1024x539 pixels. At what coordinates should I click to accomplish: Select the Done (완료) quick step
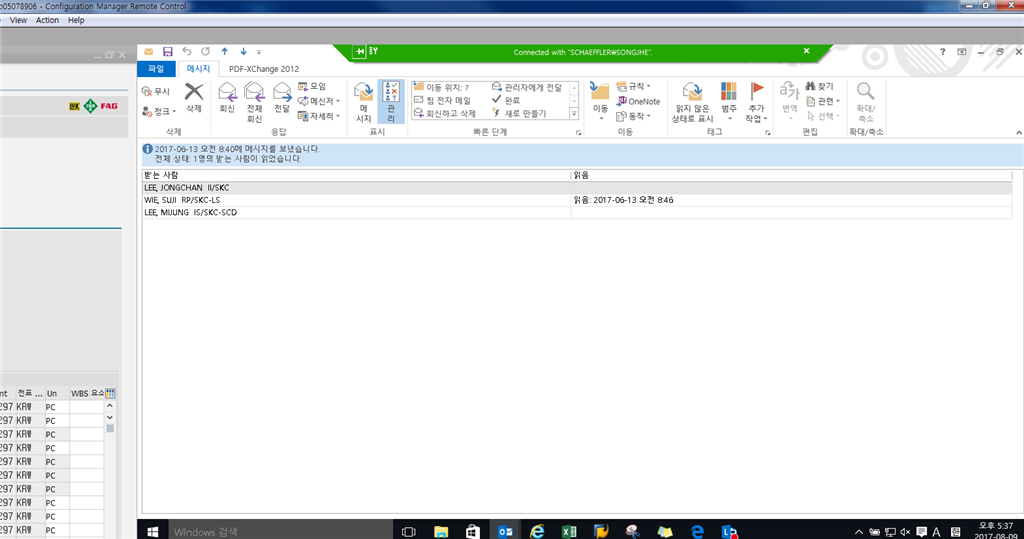(506, 100)
